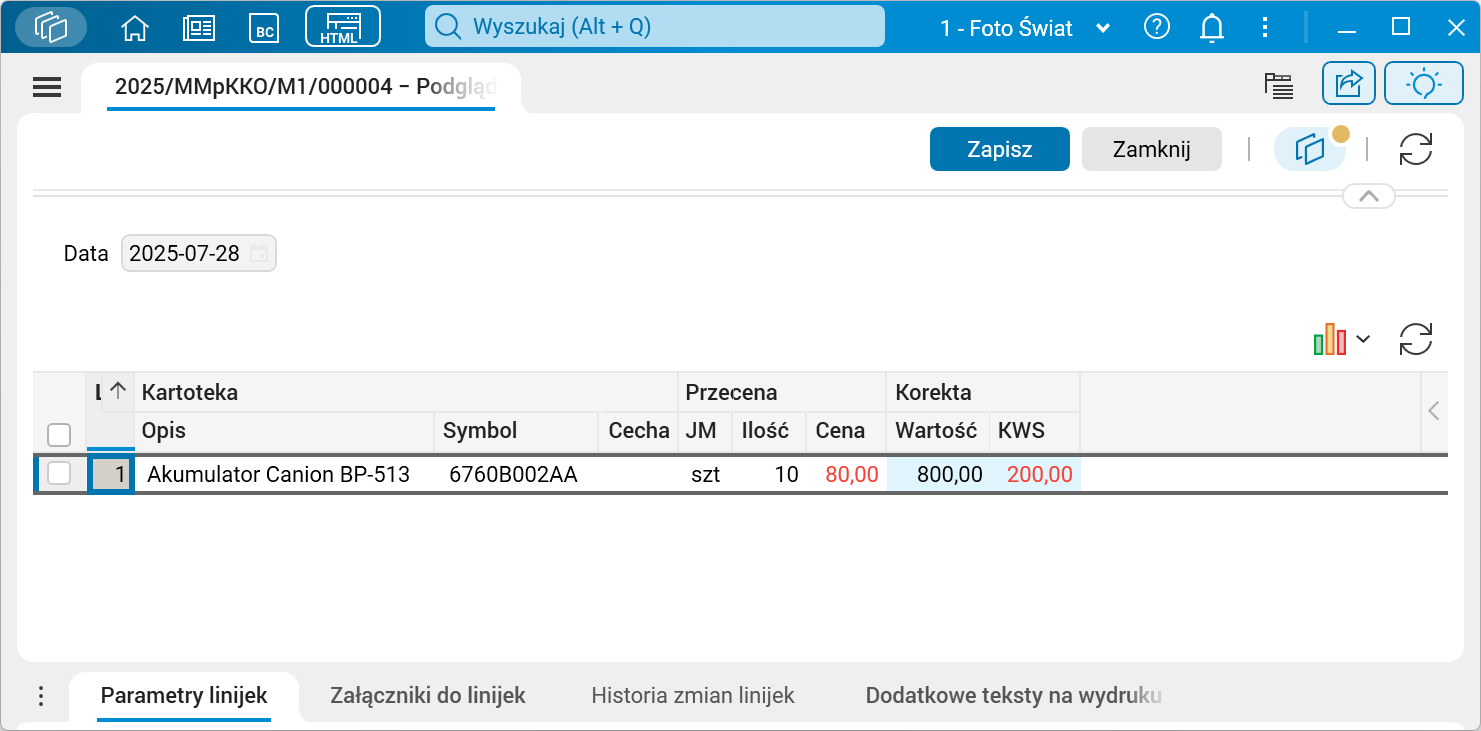Refresh the document with the refresh icon
Viewport: 1481px width, 731px height.
(x=1415, y=148)
